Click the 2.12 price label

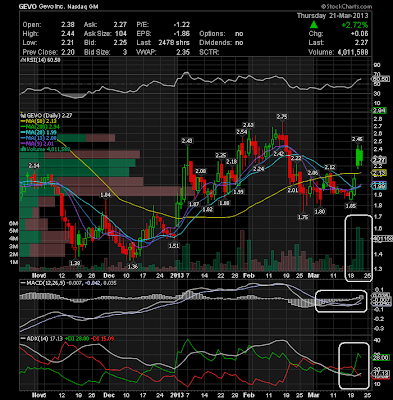(330, 167)
